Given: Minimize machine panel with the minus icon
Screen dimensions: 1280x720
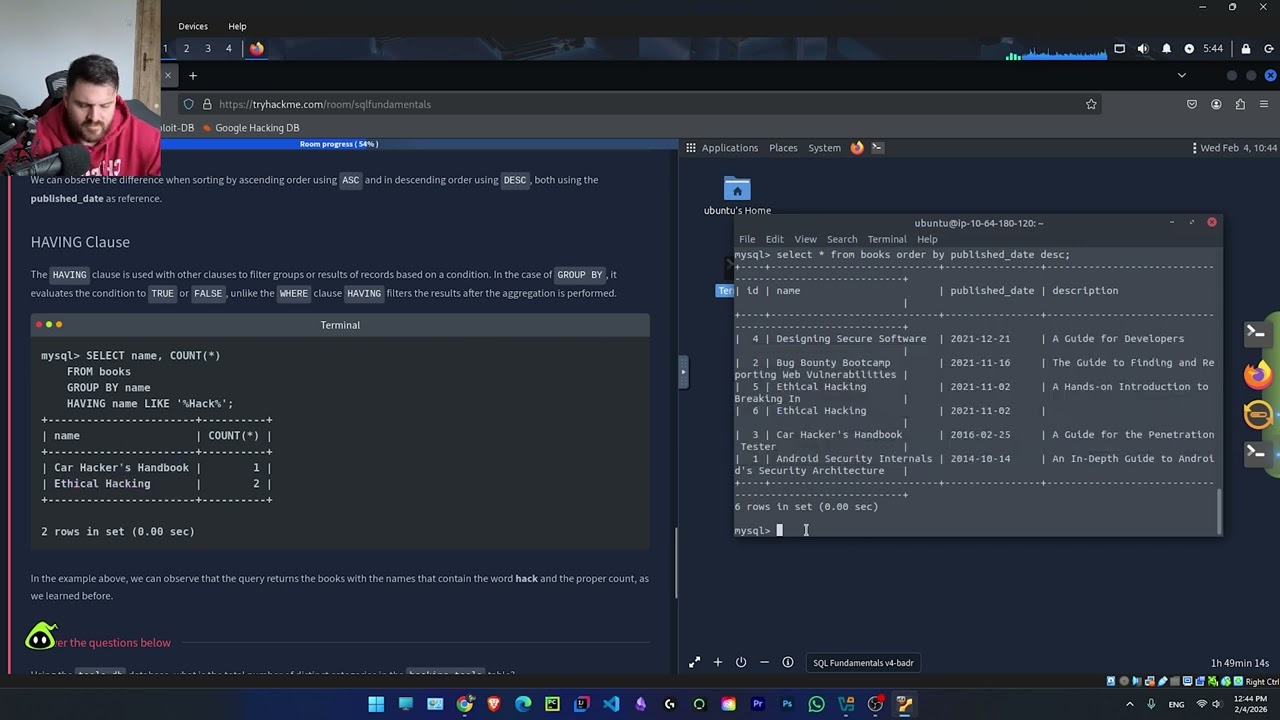Looking at the screenshot, I should click(764, 662).
